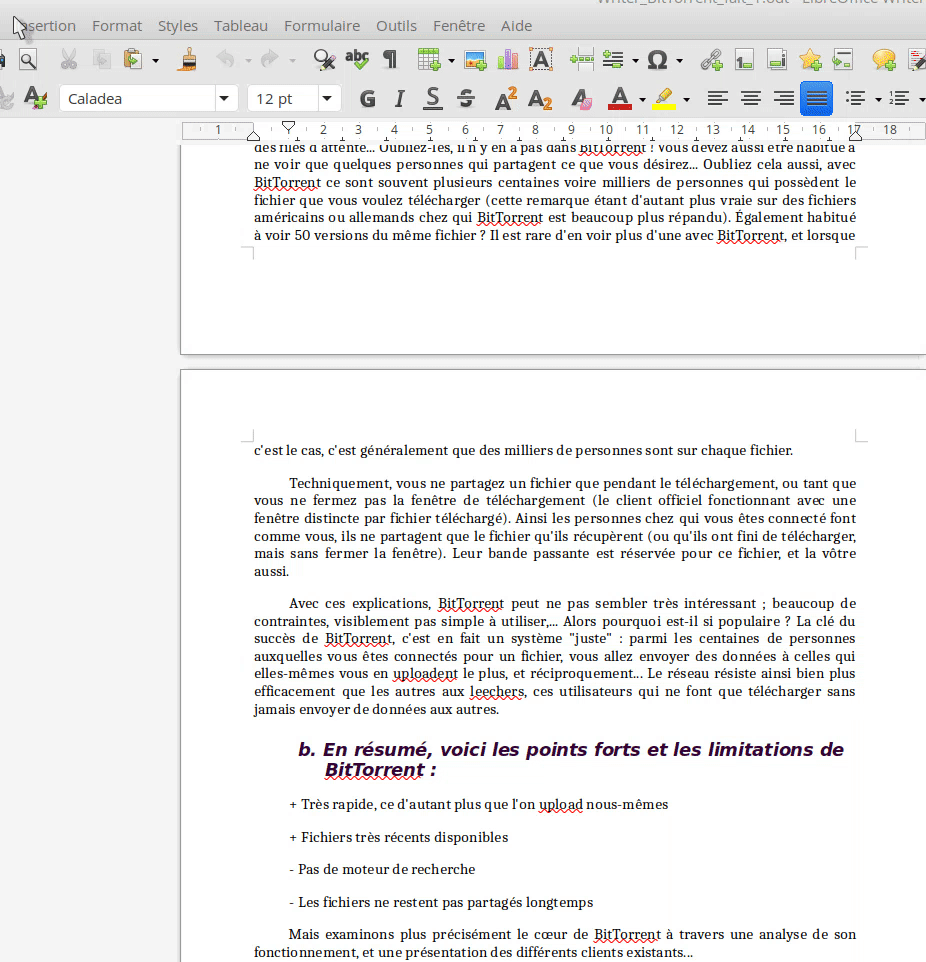Apply the red font color swatch
This screenshot has width=926, height=962.
click(x=619, y=98)
